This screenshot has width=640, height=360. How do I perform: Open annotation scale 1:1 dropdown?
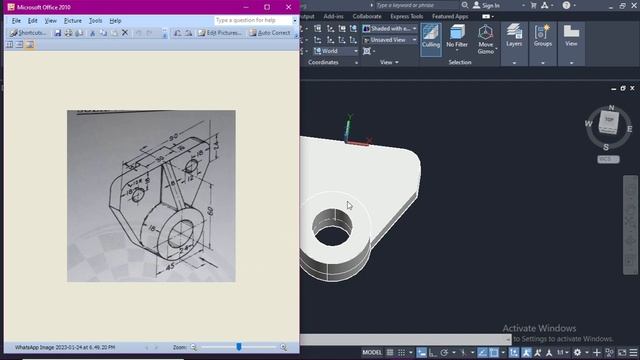(563, 352)
